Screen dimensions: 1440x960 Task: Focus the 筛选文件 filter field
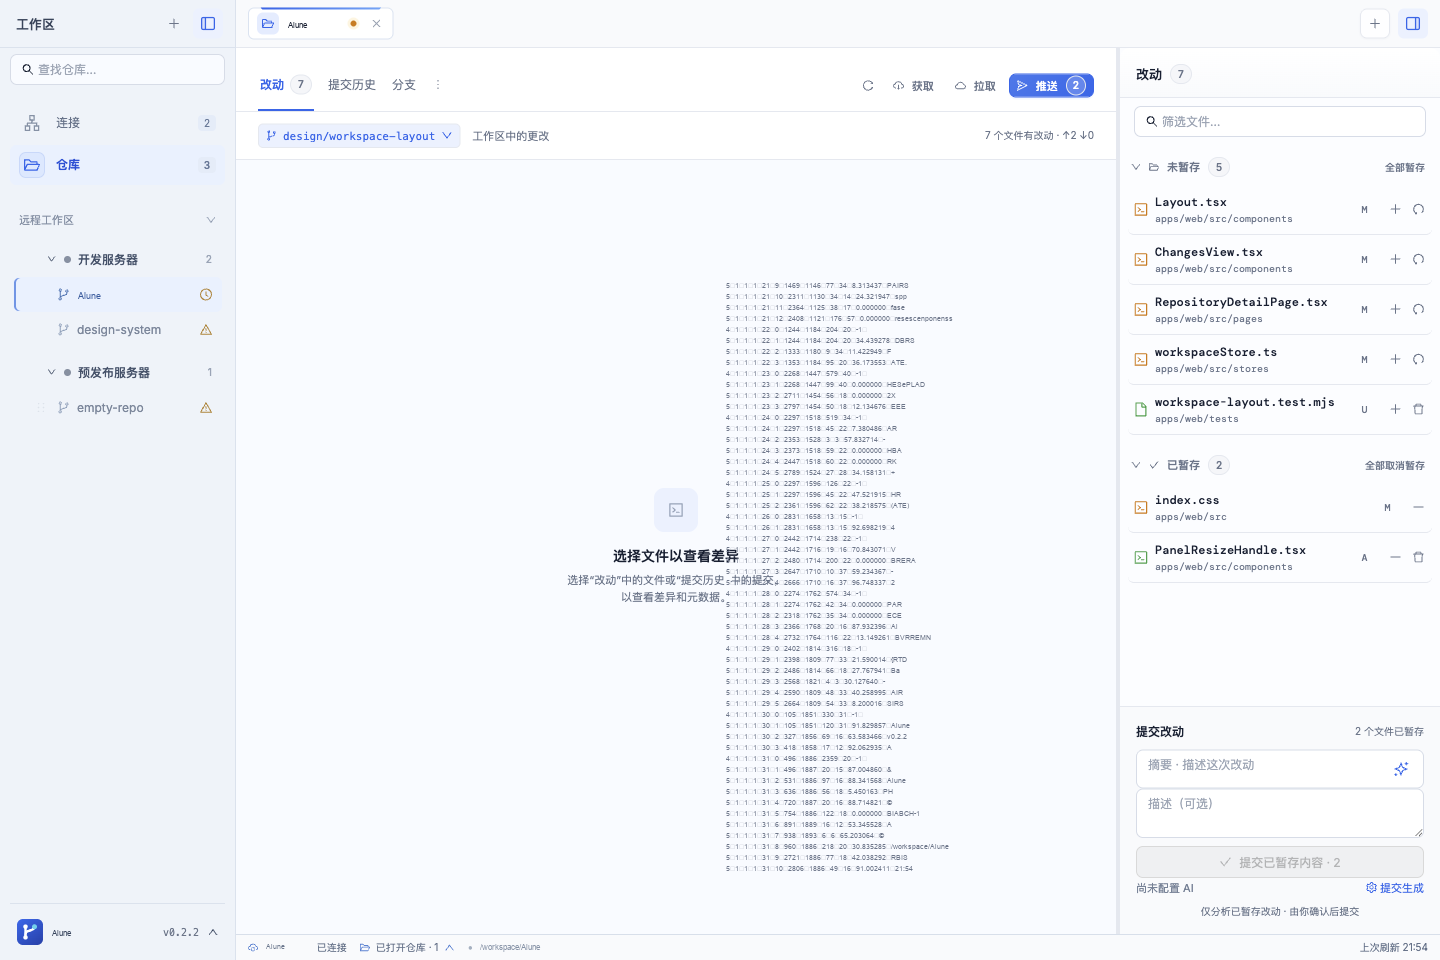[1280, 121]
